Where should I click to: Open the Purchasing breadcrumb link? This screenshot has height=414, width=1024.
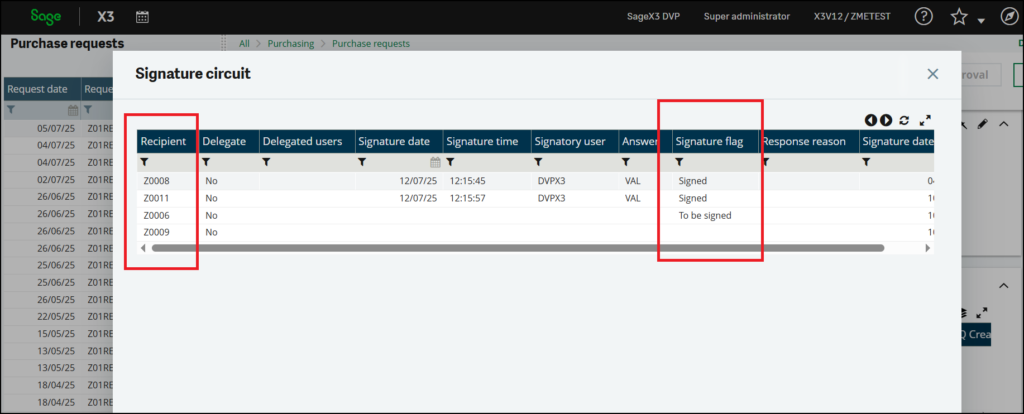[291, 44]
